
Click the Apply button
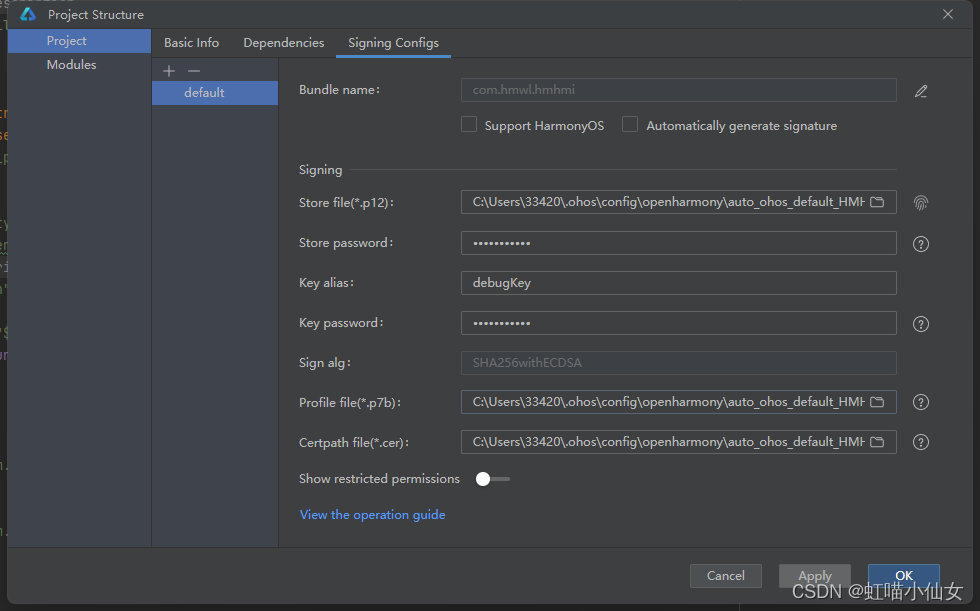click(x=815, y=576)
